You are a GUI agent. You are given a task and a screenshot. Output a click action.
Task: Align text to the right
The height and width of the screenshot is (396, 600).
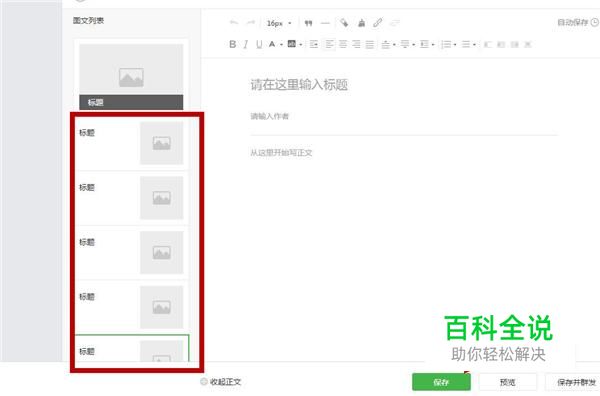(x=356, y=44)
